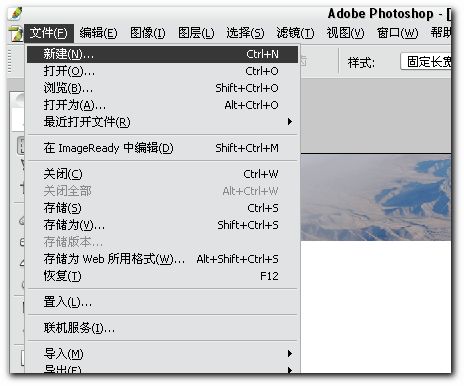The height and width of the screenshot is (386, 464).
Task: Choose 打开为(A)... menu entry
Action: [162, 105]
